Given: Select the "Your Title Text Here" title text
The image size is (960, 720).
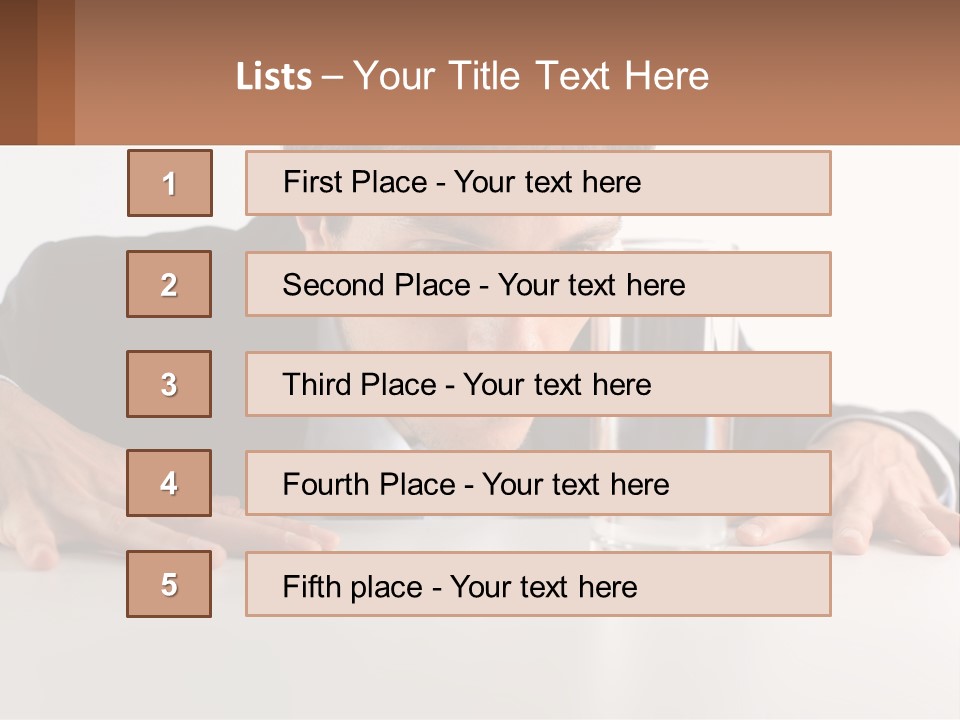Looking at the screenshot, I should pos(531,76).
